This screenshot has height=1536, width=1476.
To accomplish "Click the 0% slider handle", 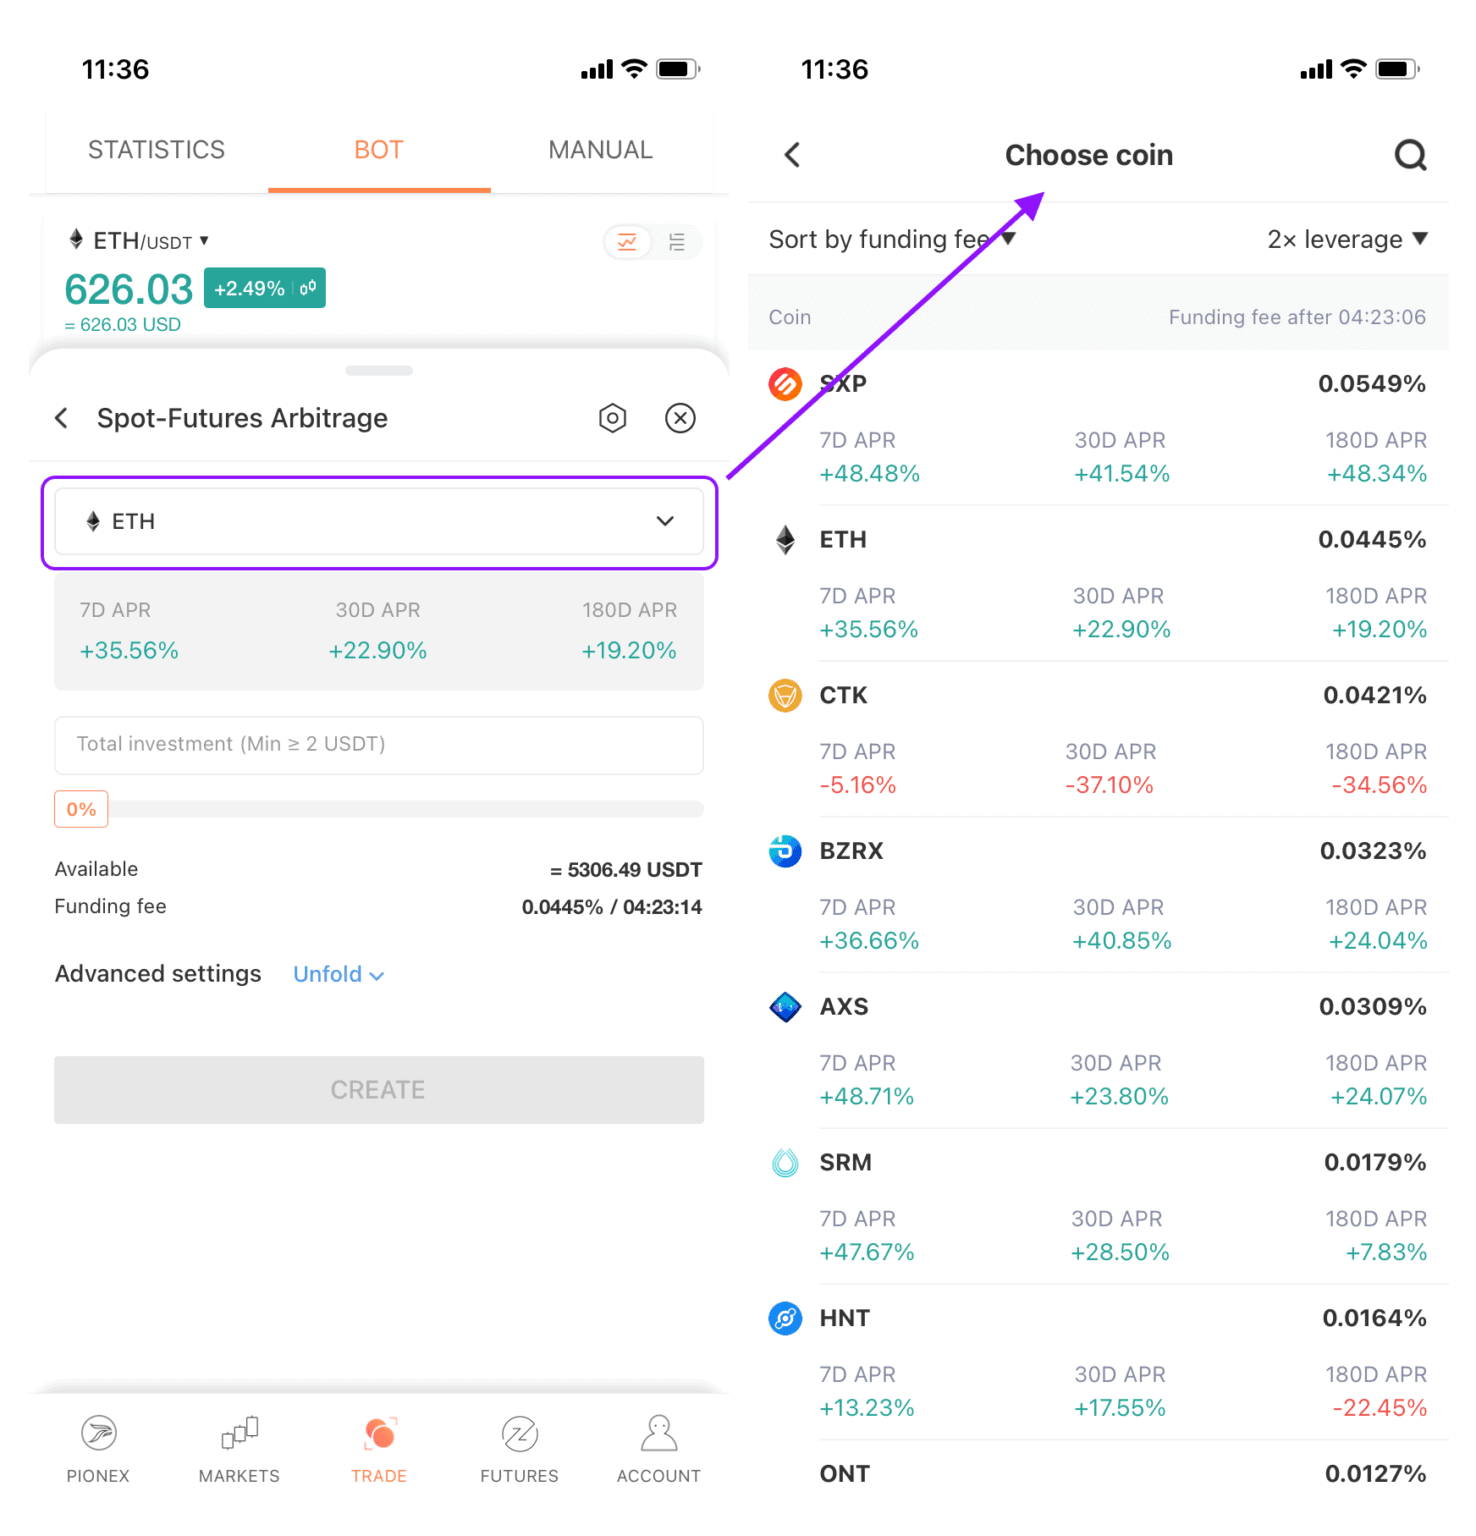I will (81, 809).
